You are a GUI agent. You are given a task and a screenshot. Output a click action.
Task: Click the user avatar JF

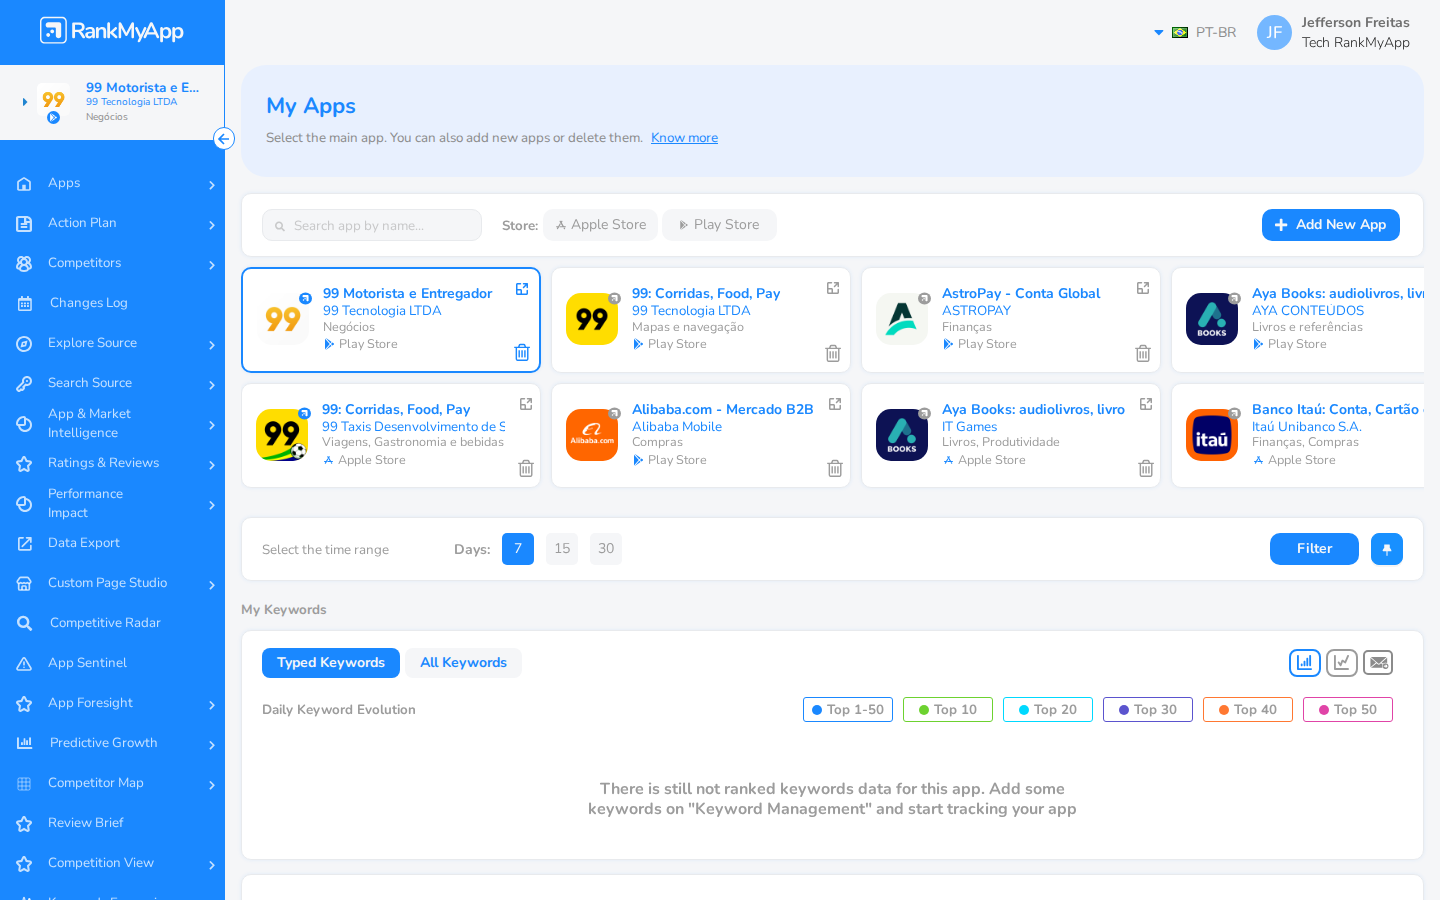(x=1274, y=32)
